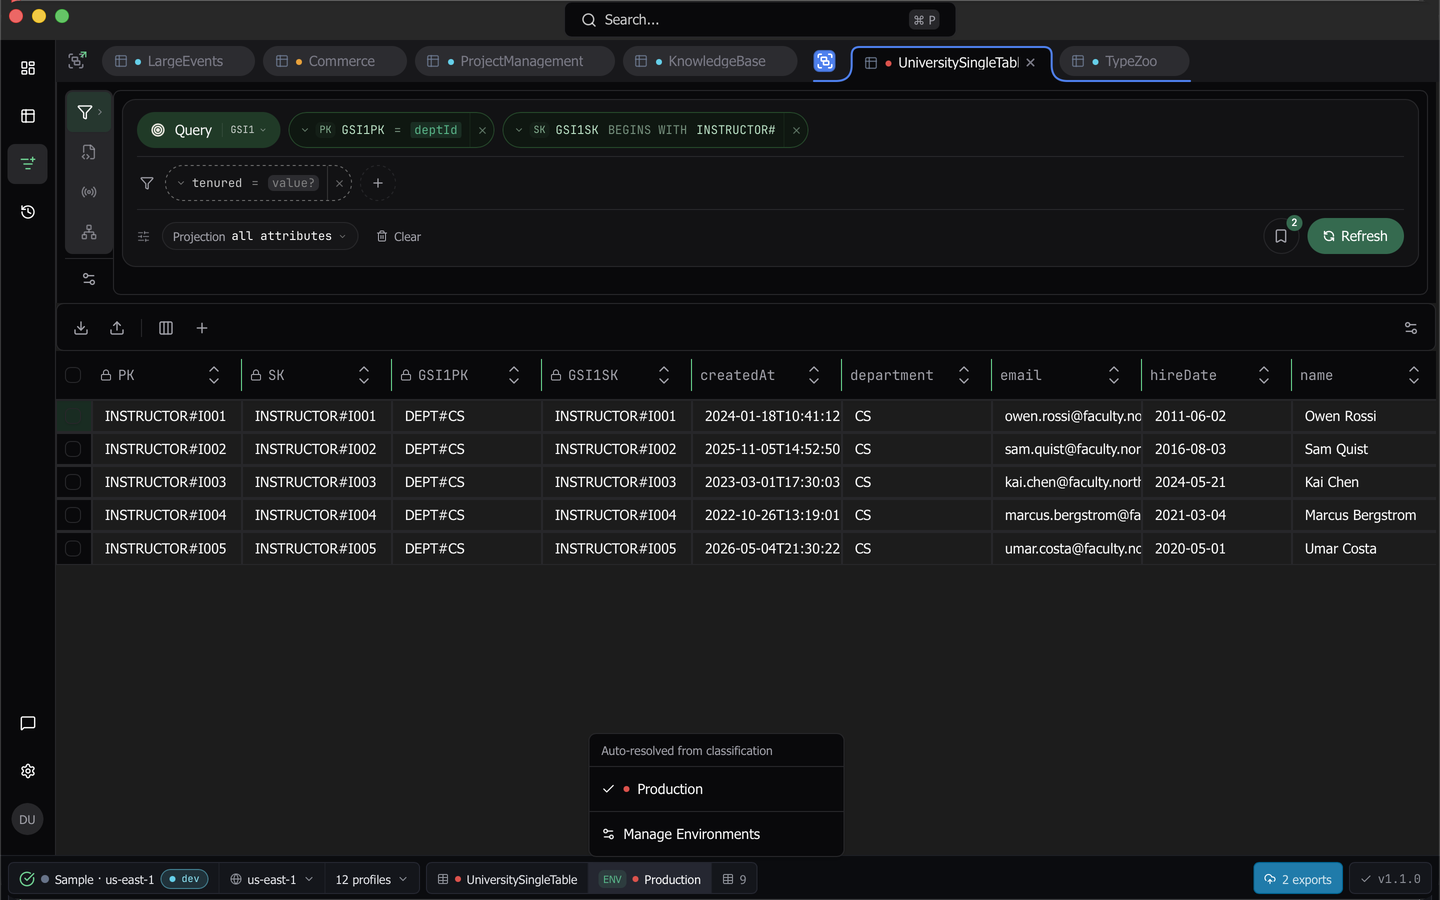Open the 12 profiles dropdown
1440x900 pixels.
(372, 879)
